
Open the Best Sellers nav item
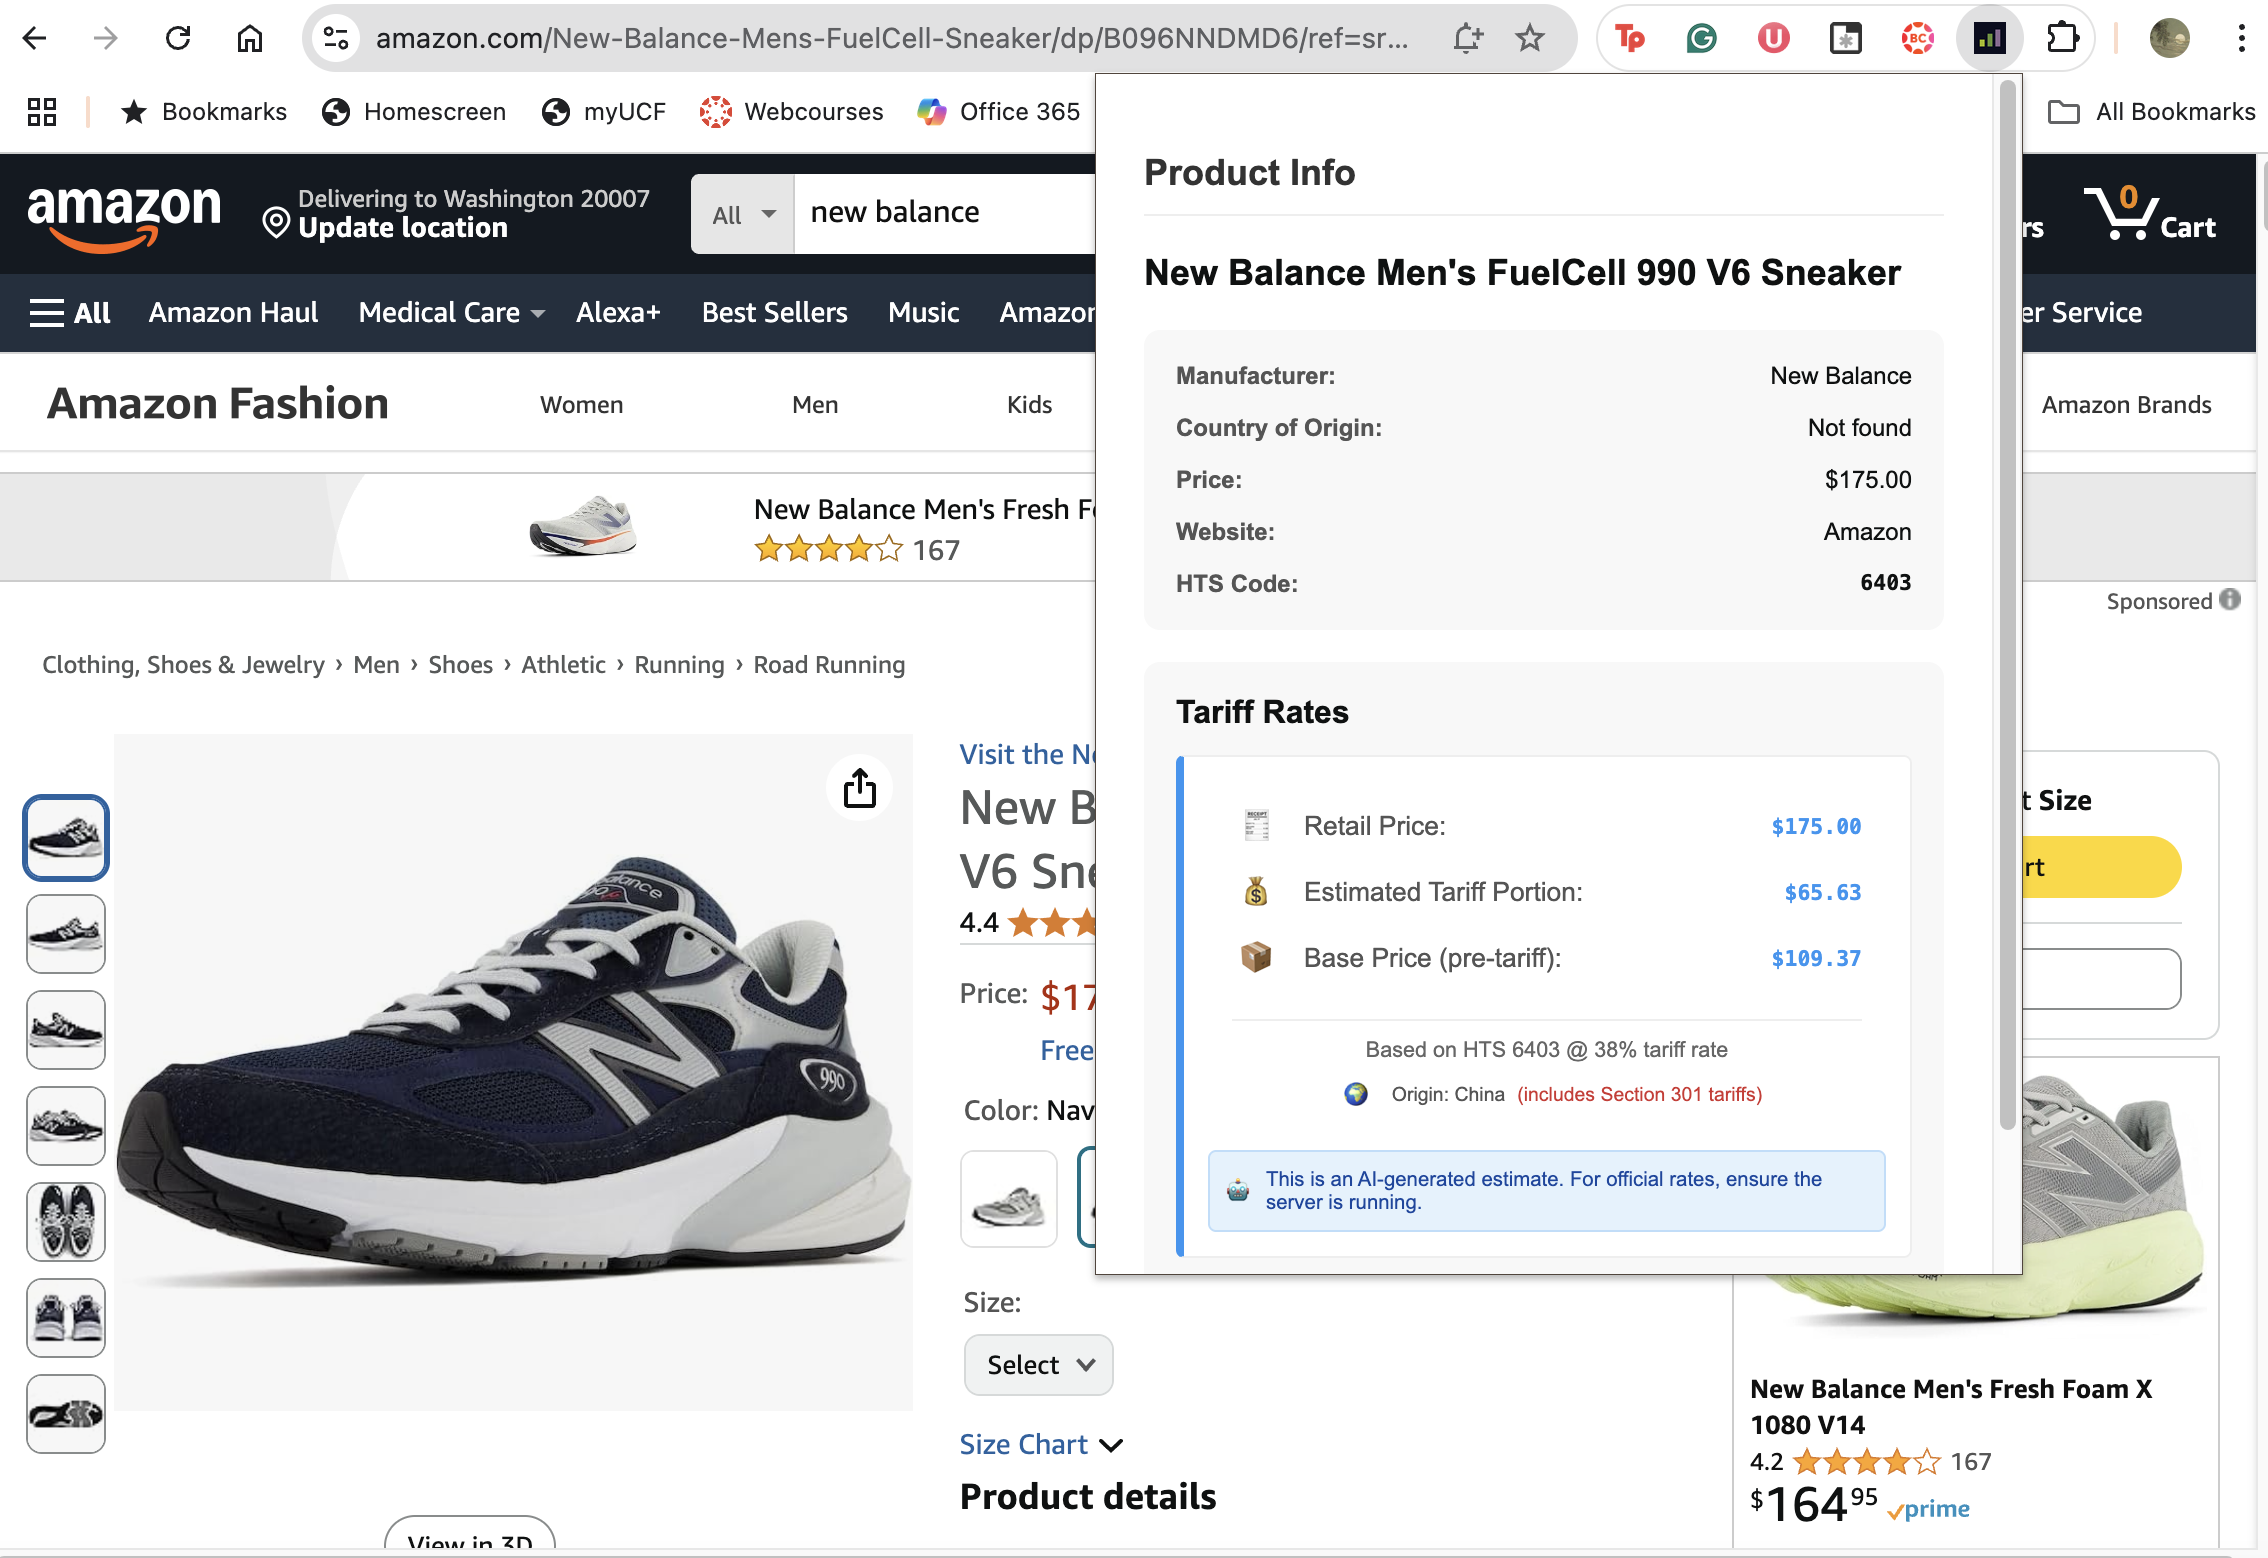coord(774,313)
